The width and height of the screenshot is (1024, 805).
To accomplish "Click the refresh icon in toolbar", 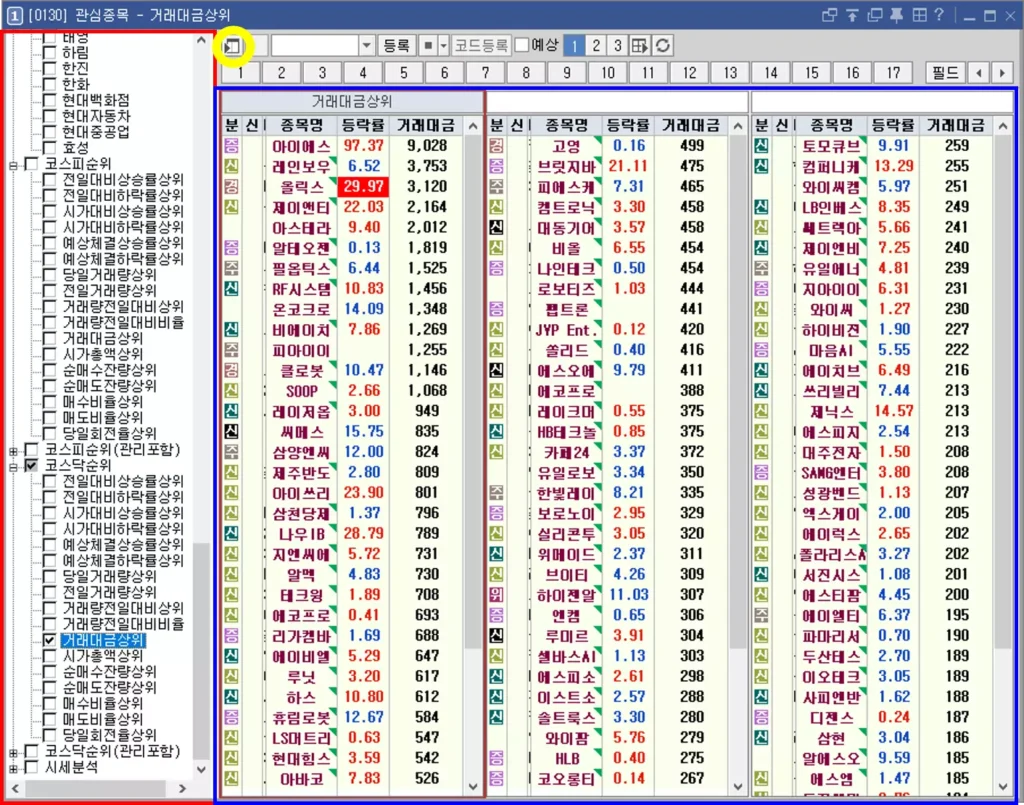I will pos(662,46).
